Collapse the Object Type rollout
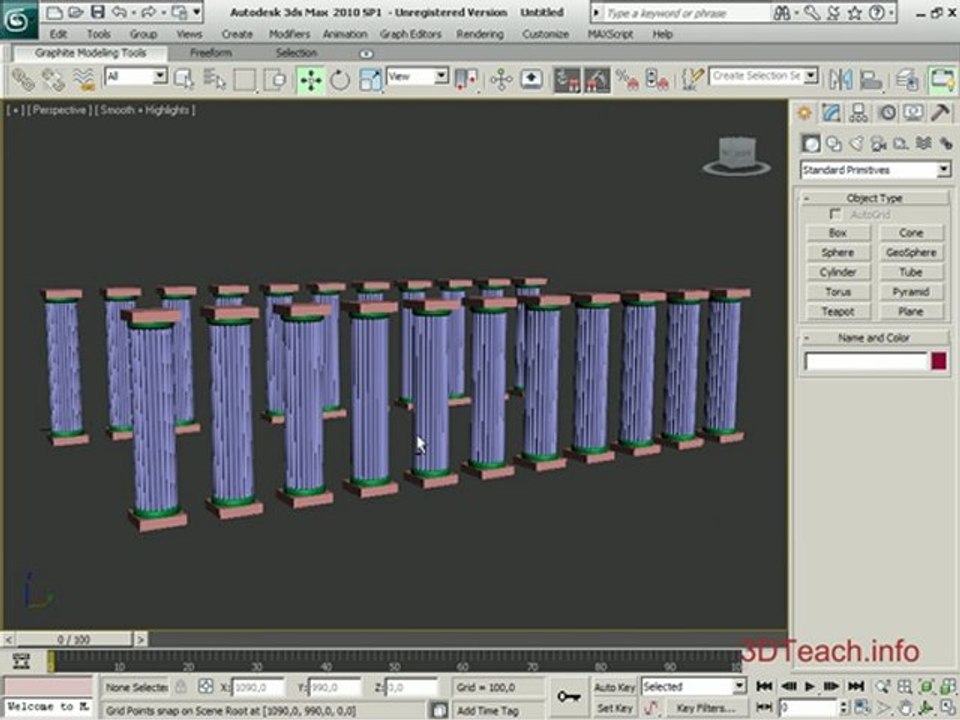960x720 pixels. (x=874, y=198)
